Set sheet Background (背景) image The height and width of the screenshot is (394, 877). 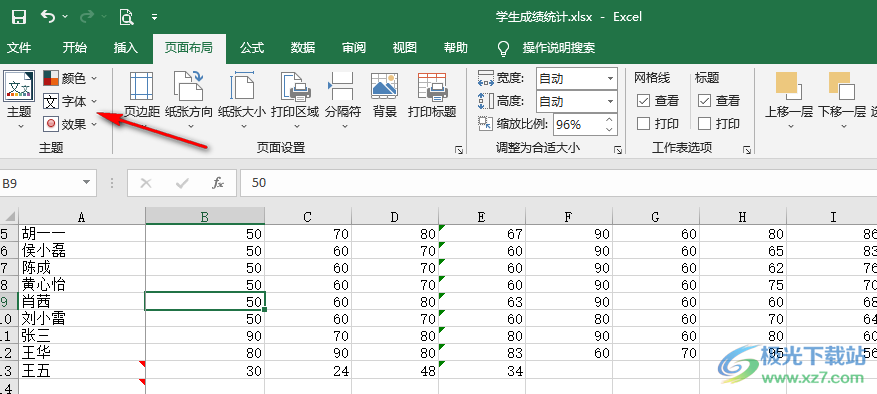pos(385,95)
